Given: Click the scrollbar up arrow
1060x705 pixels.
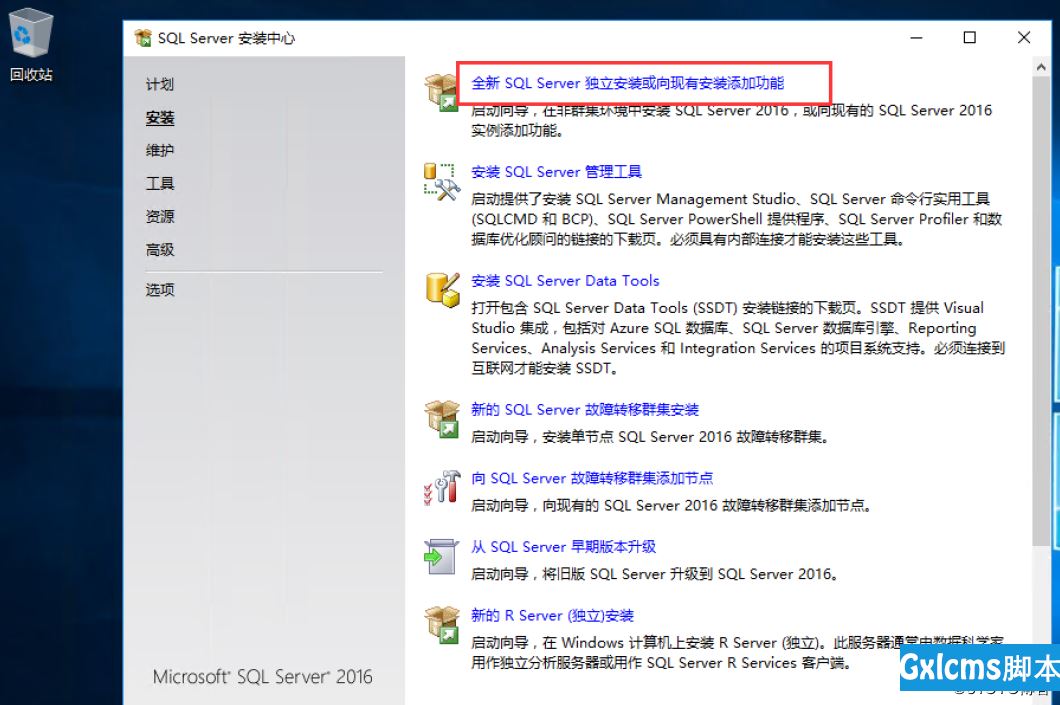Looking at the screenshot, I should (1041, 67).
